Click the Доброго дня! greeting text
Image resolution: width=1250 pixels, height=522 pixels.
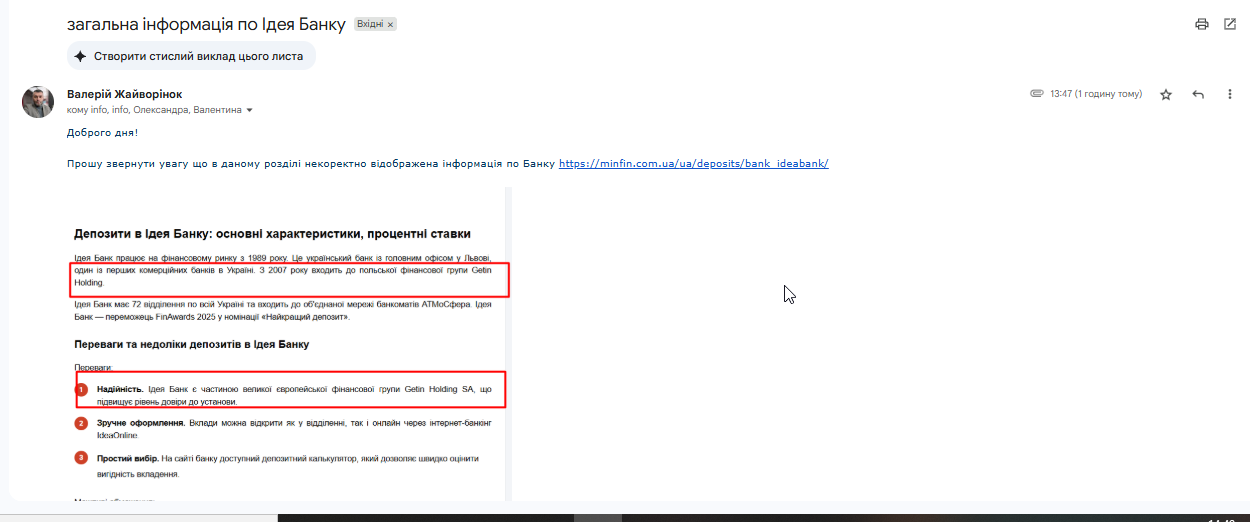pyautogui.click(x=102, y=132)
